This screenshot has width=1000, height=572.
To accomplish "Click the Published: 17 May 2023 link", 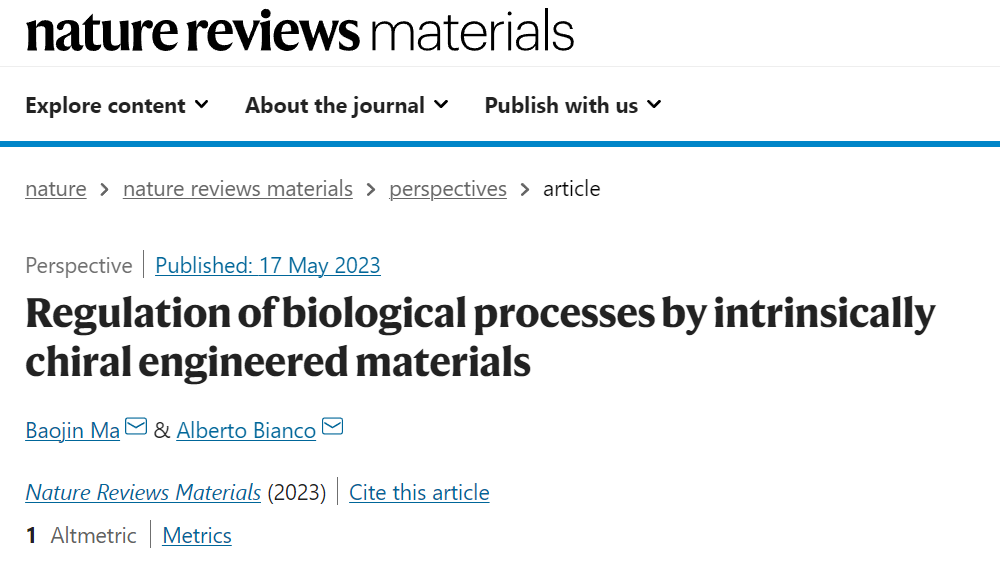I will click(x=268, y=265).
